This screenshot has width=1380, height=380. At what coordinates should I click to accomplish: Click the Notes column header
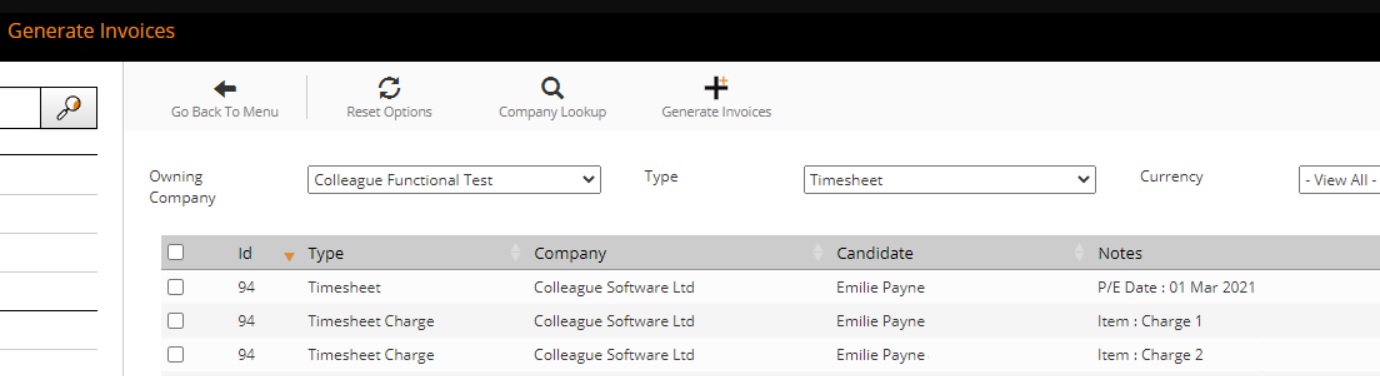click(x=1120, y=253)
